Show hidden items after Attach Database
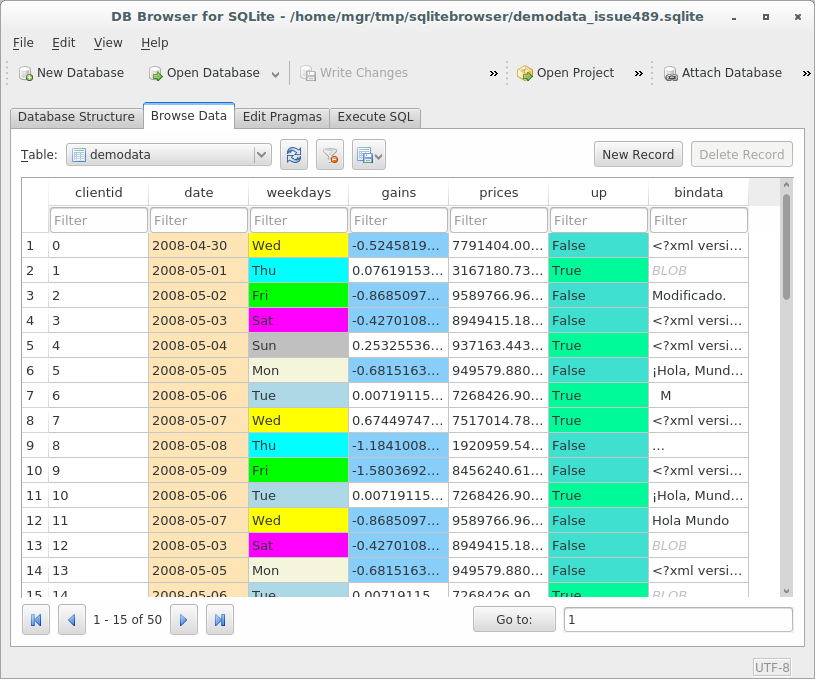 pos(806,73)
